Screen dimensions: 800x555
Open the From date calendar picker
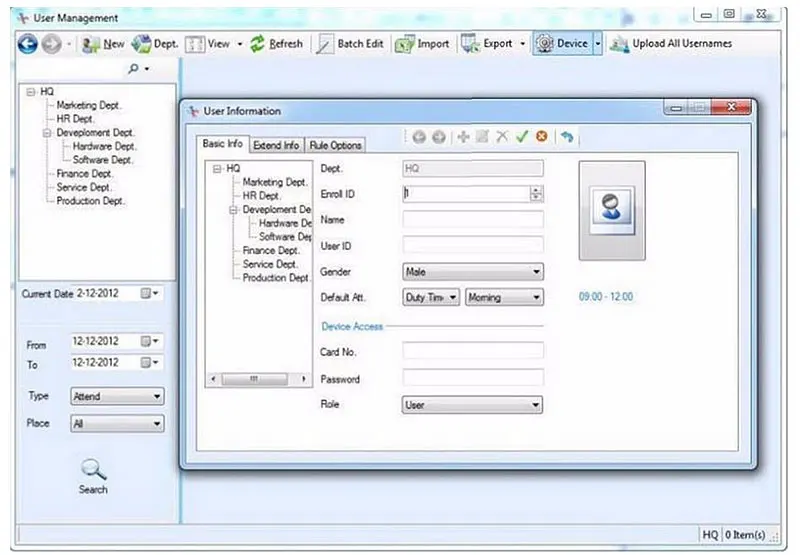point(150,341)
